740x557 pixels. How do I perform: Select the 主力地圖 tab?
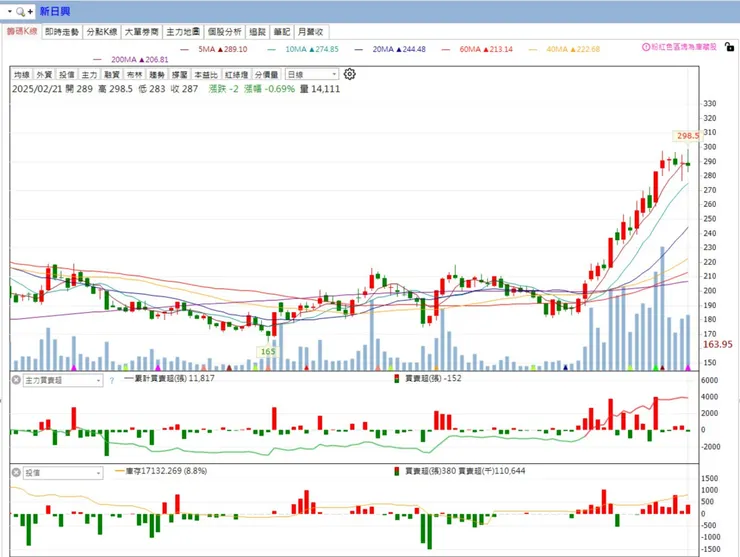pyautogui.click(x=183, y=32)
